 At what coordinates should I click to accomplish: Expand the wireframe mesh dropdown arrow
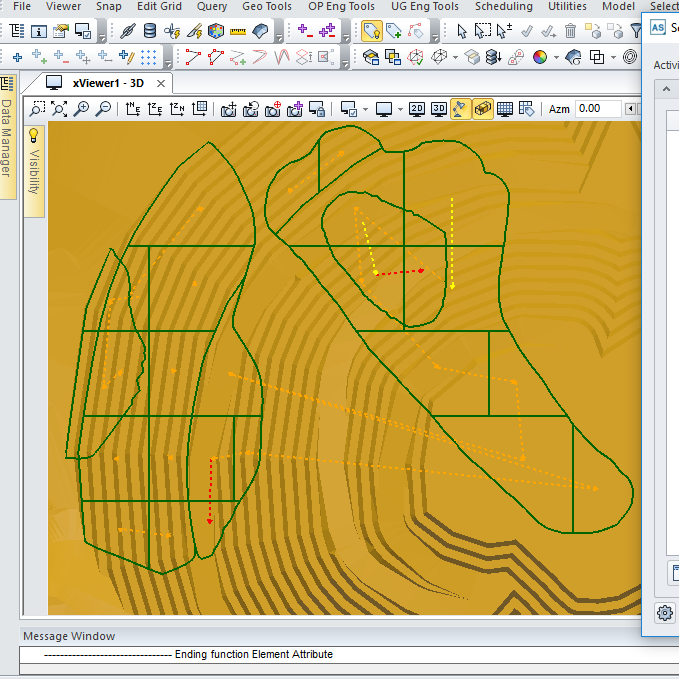455,57
